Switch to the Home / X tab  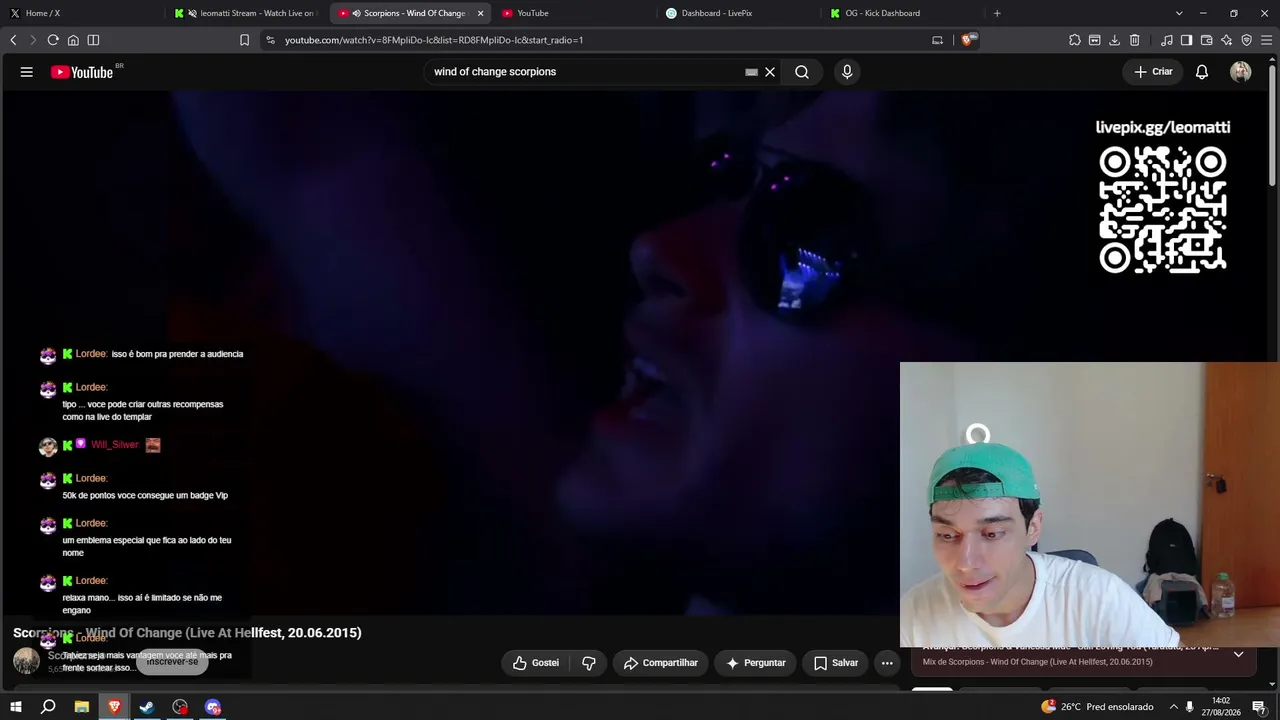83,13
